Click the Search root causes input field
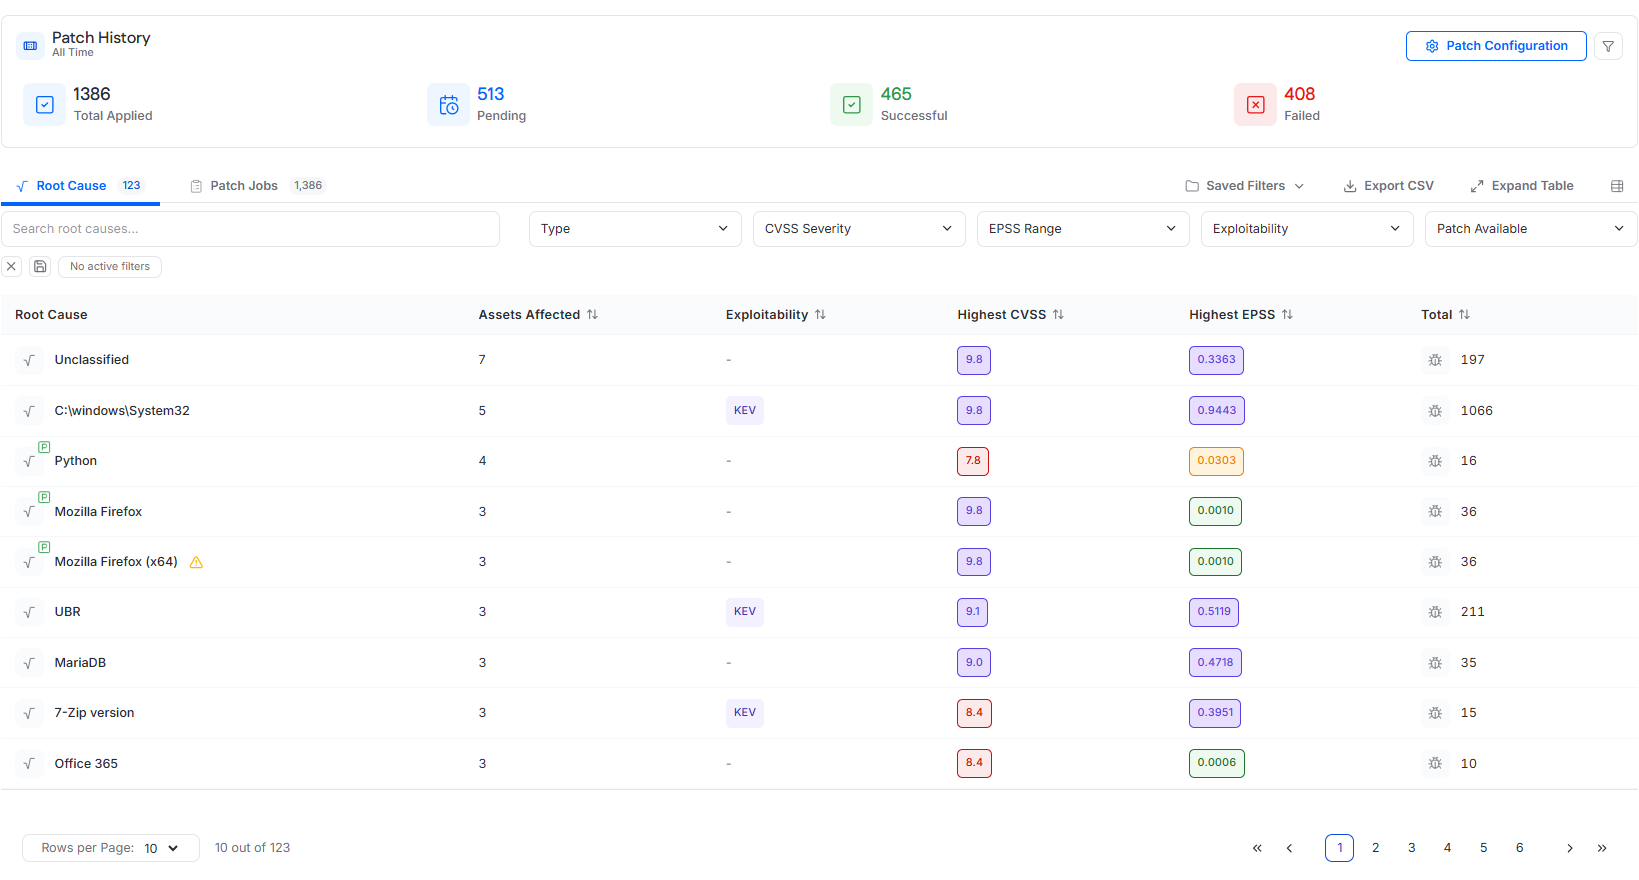The width and height of the screenshot is (1639, 880). (x=250, y=229)
